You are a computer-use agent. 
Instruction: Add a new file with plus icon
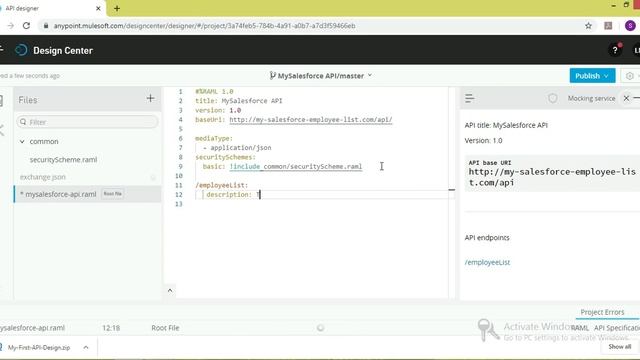150,98
